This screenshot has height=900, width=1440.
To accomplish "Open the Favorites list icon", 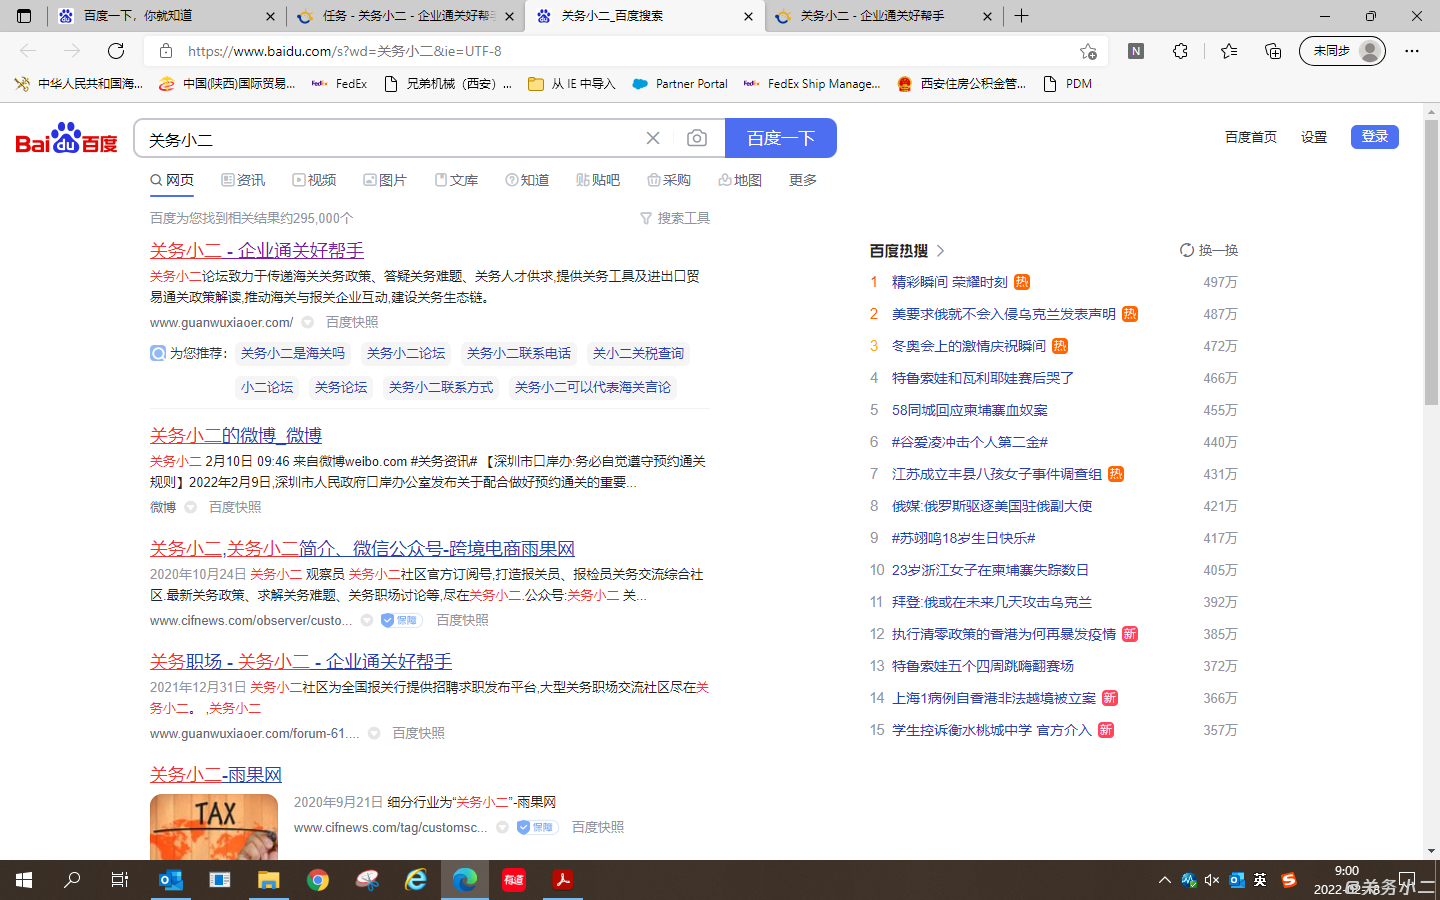I will pos(1229,51).
